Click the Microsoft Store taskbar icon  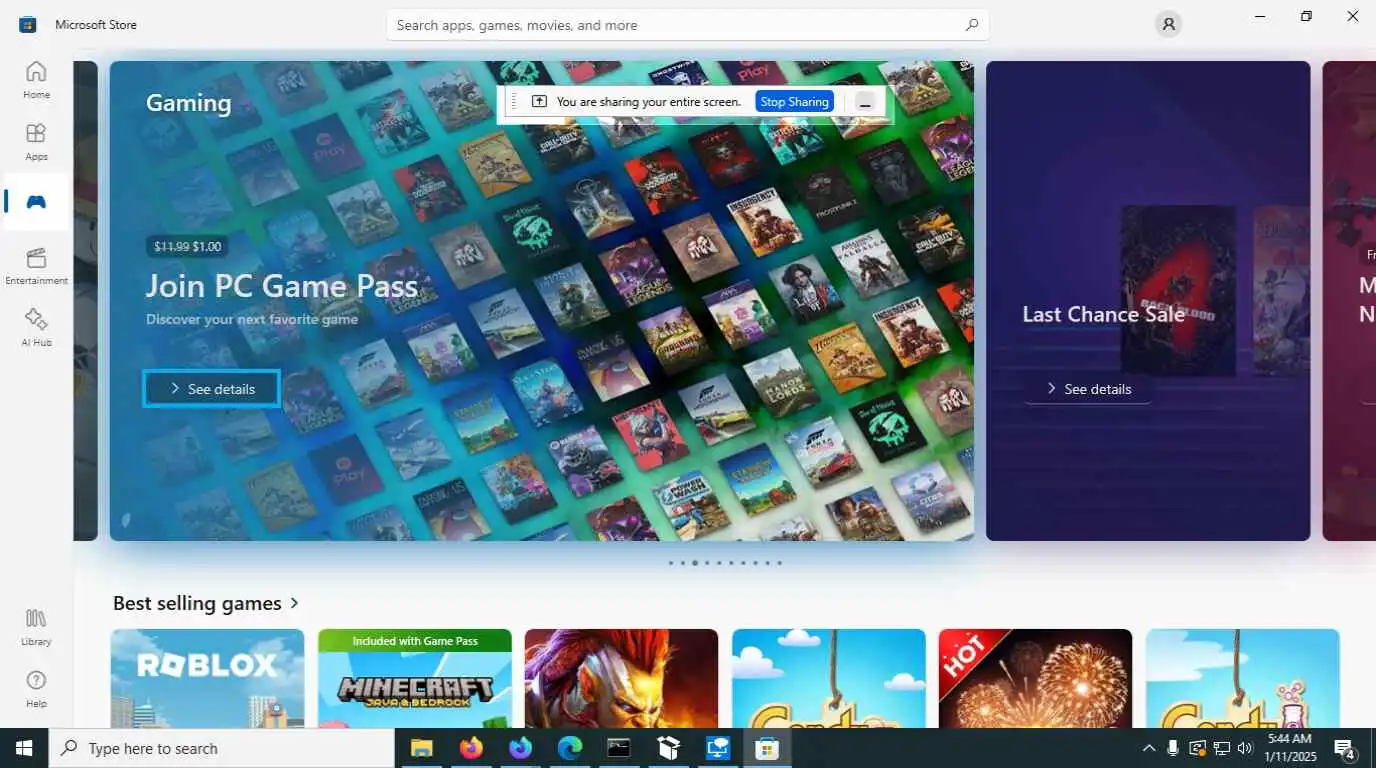[767, 748]
